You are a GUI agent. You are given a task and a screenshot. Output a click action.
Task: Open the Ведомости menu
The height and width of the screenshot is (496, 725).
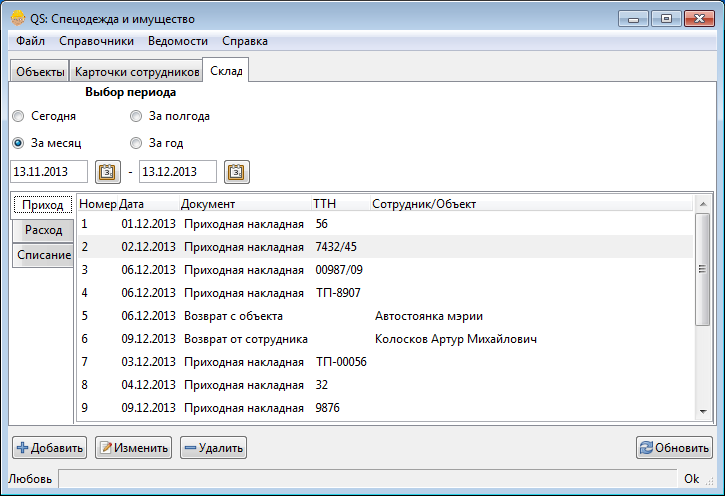point(178,41)
